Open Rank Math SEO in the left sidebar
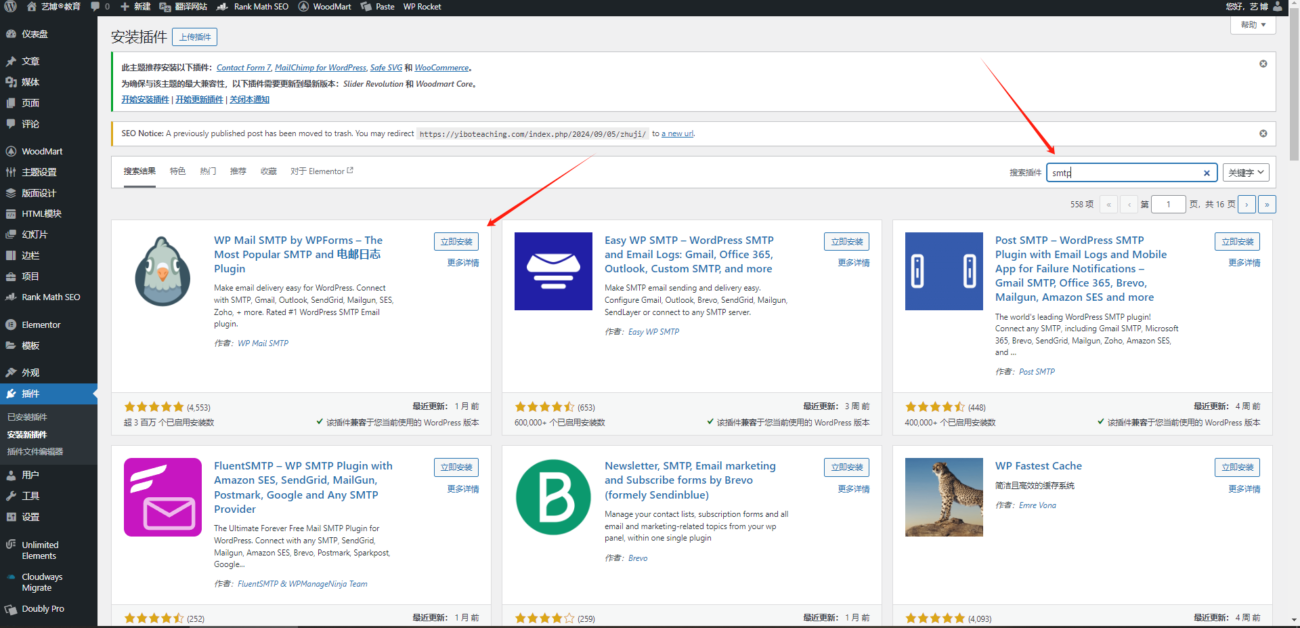The height and width of the screenshot is (628, 1300). [48, 297]
